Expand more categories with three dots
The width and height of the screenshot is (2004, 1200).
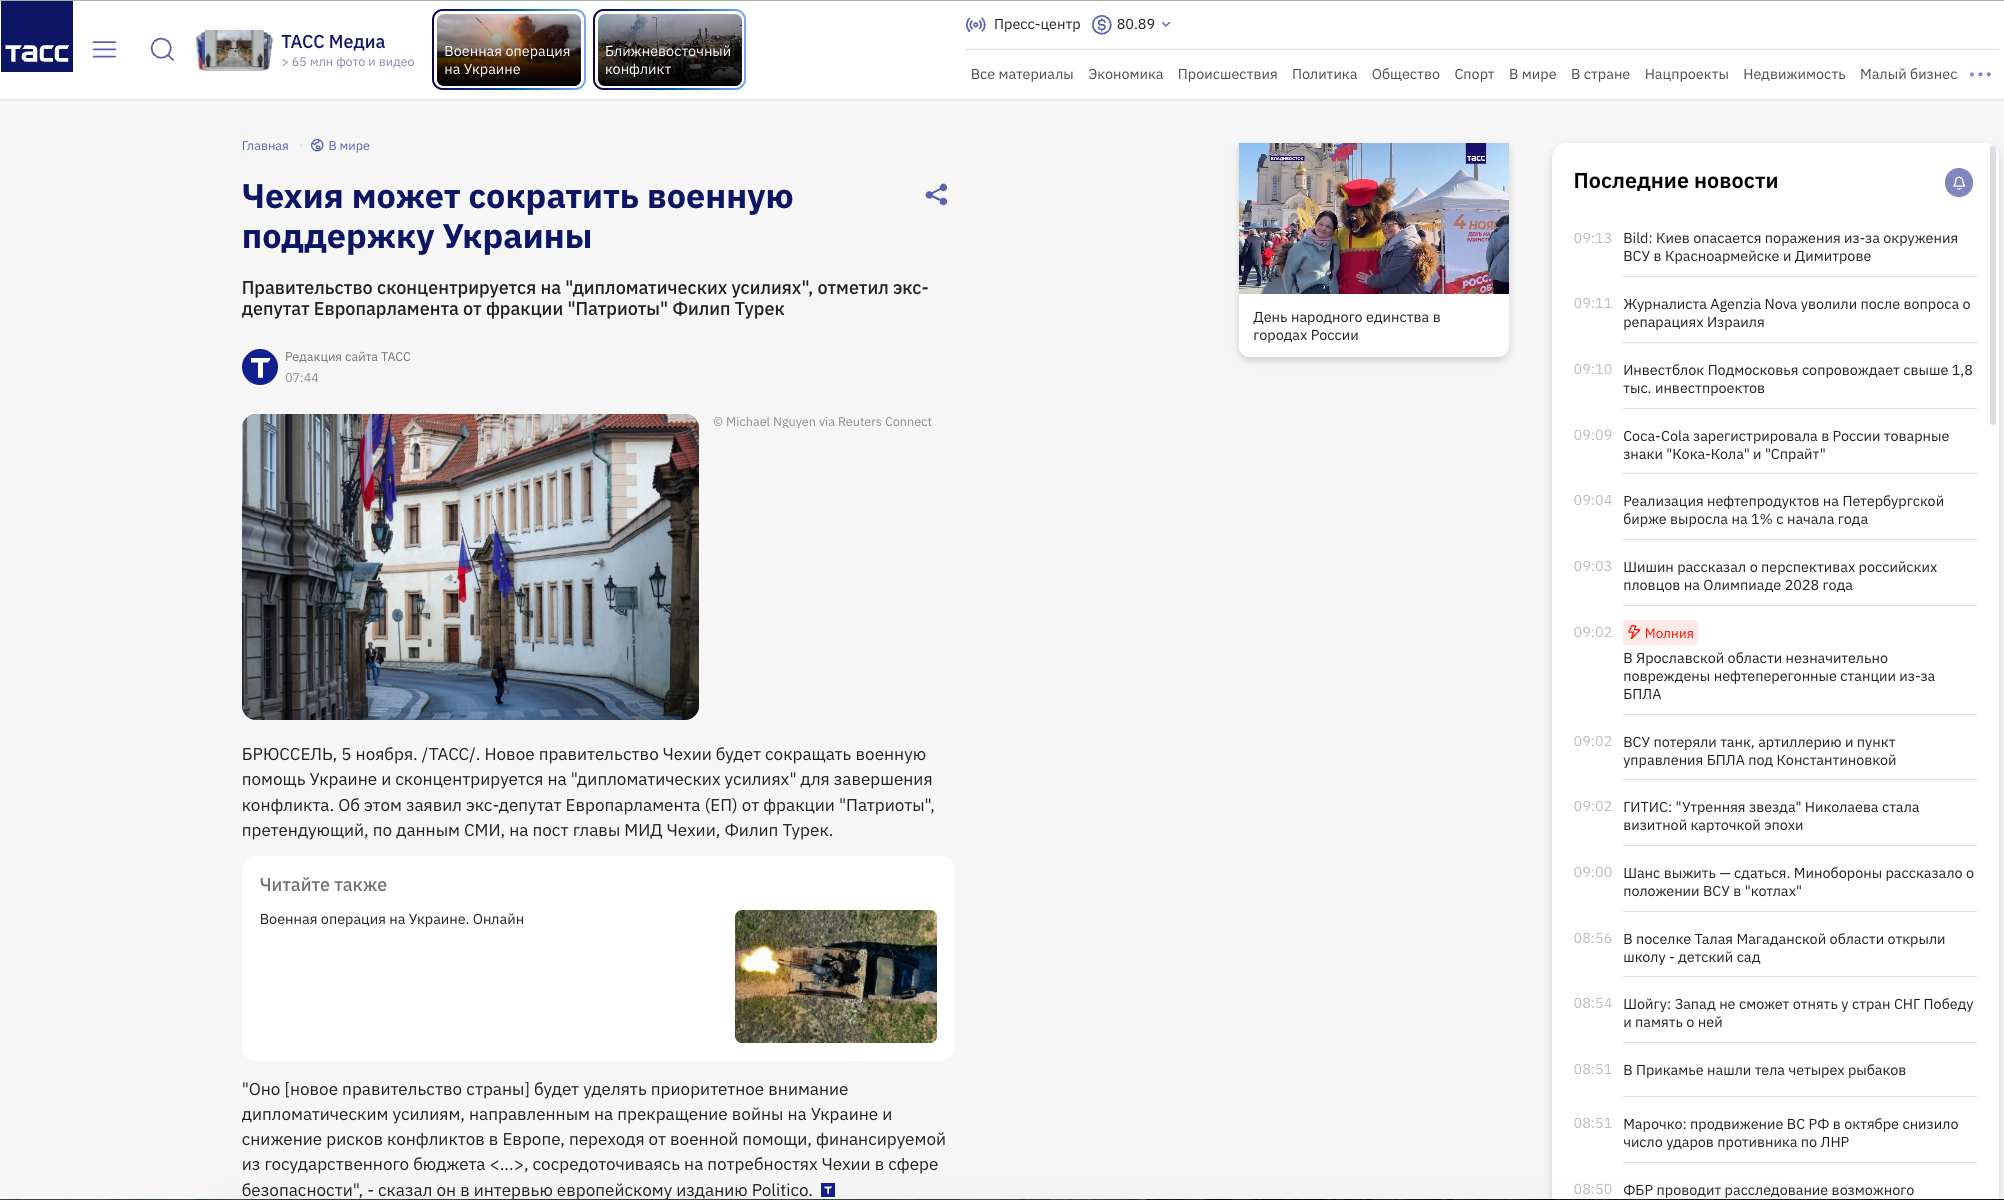point(1980,74)
